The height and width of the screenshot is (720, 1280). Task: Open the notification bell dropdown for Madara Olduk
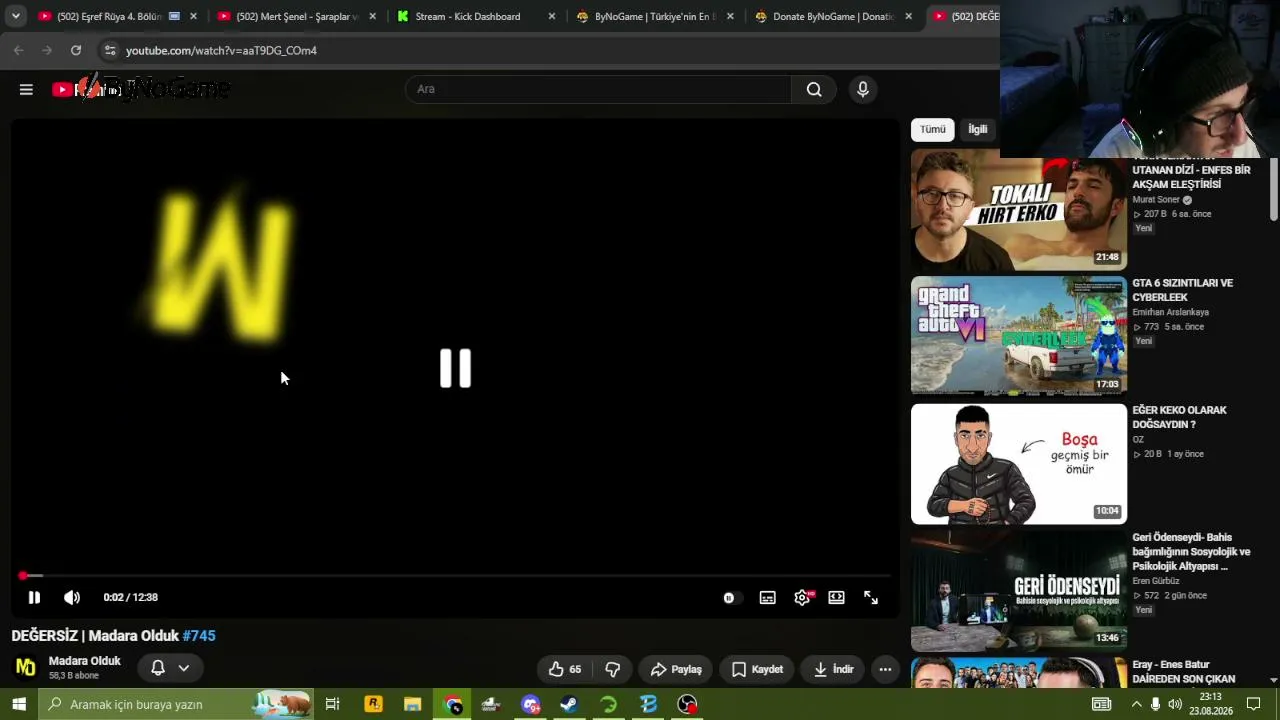click(x=170, y=668)
